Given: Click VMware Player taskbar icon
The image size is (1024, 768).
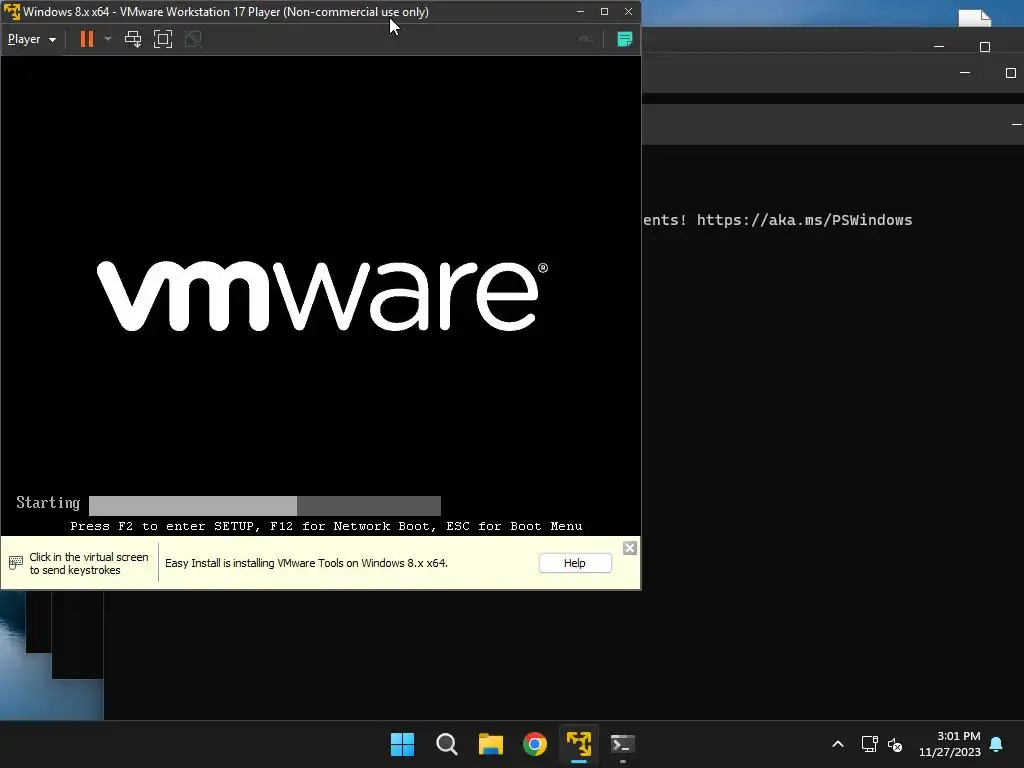Looking at the screenshot, I should pyautogui.click(x=579, y=744).
